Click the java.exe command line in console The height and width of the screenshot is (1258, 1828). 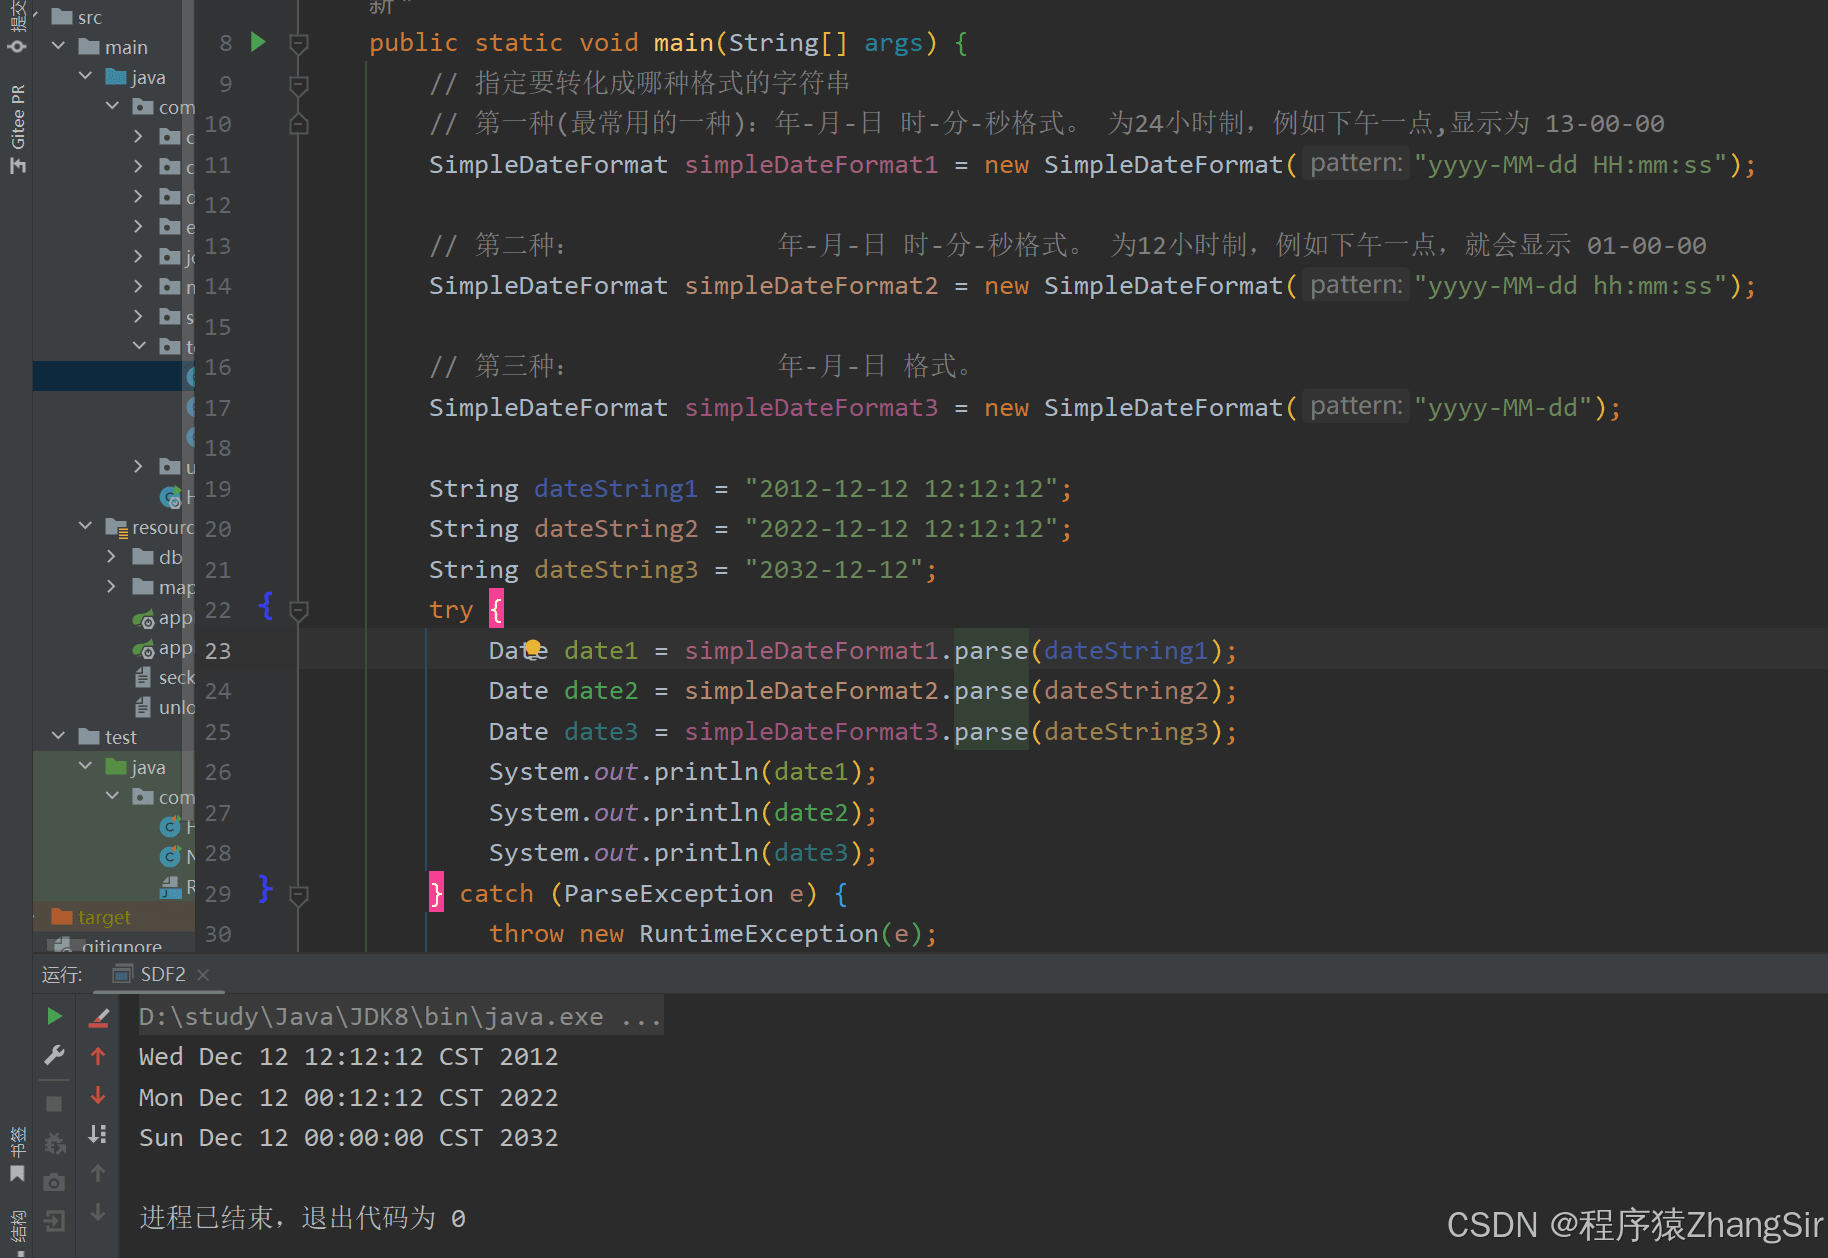click(x=400, y=1016)
